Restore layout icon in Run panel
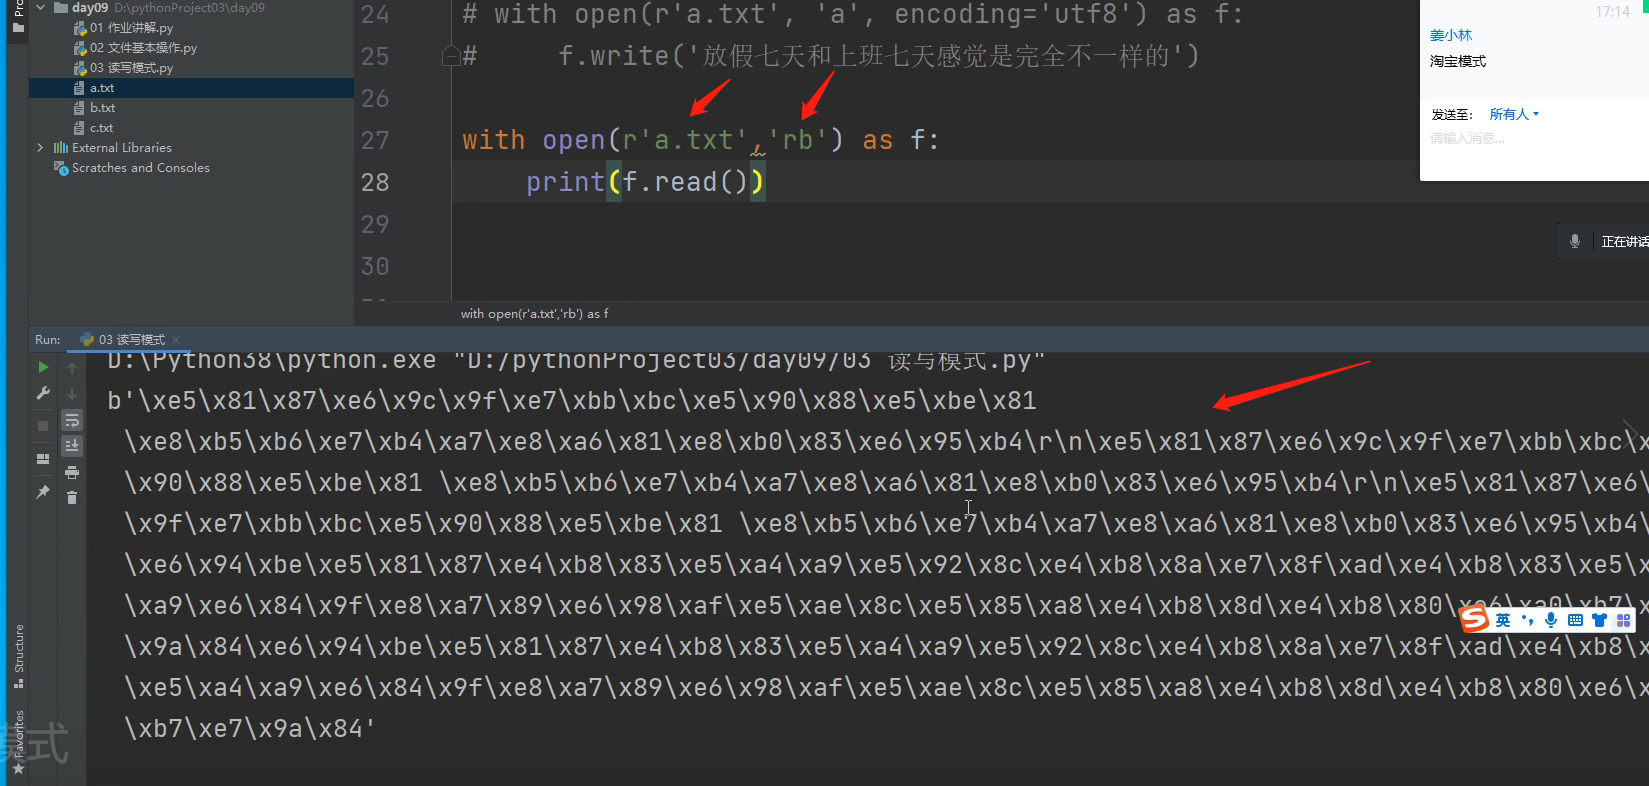The height and width of the screenshot is (786, 1649). (x=43, y=459)
